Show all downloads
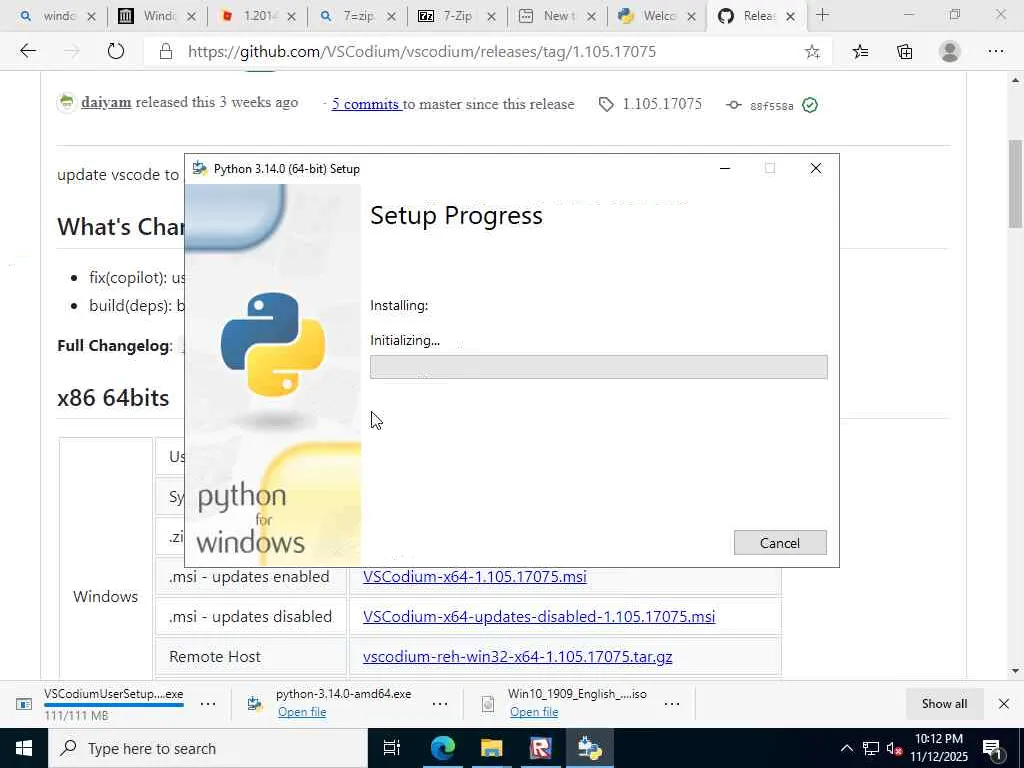The width and height of the screenshot is (1024, 768). pyautogui.click(x=944, y=703)
